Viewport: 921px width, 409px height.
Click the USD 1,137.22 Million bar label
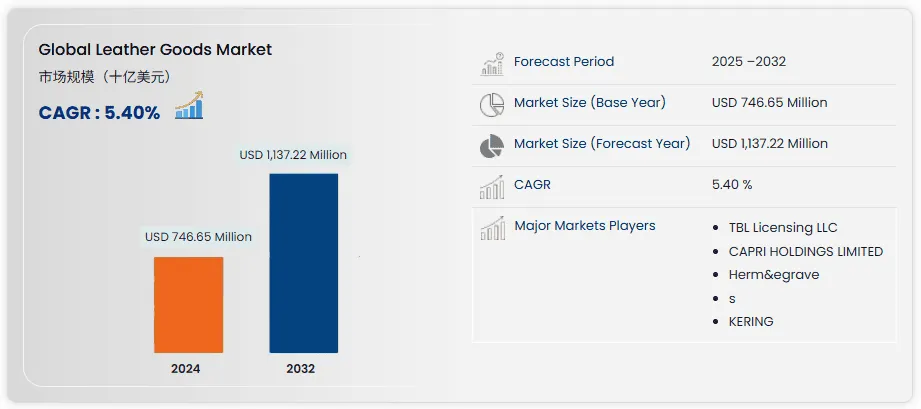click(293, 155)
